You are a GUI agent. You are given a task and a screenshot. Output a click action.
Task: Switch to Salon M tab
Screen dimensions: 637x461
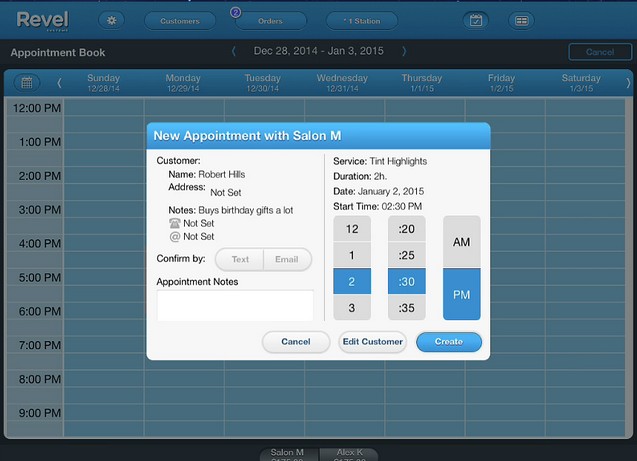coord(289,455)
